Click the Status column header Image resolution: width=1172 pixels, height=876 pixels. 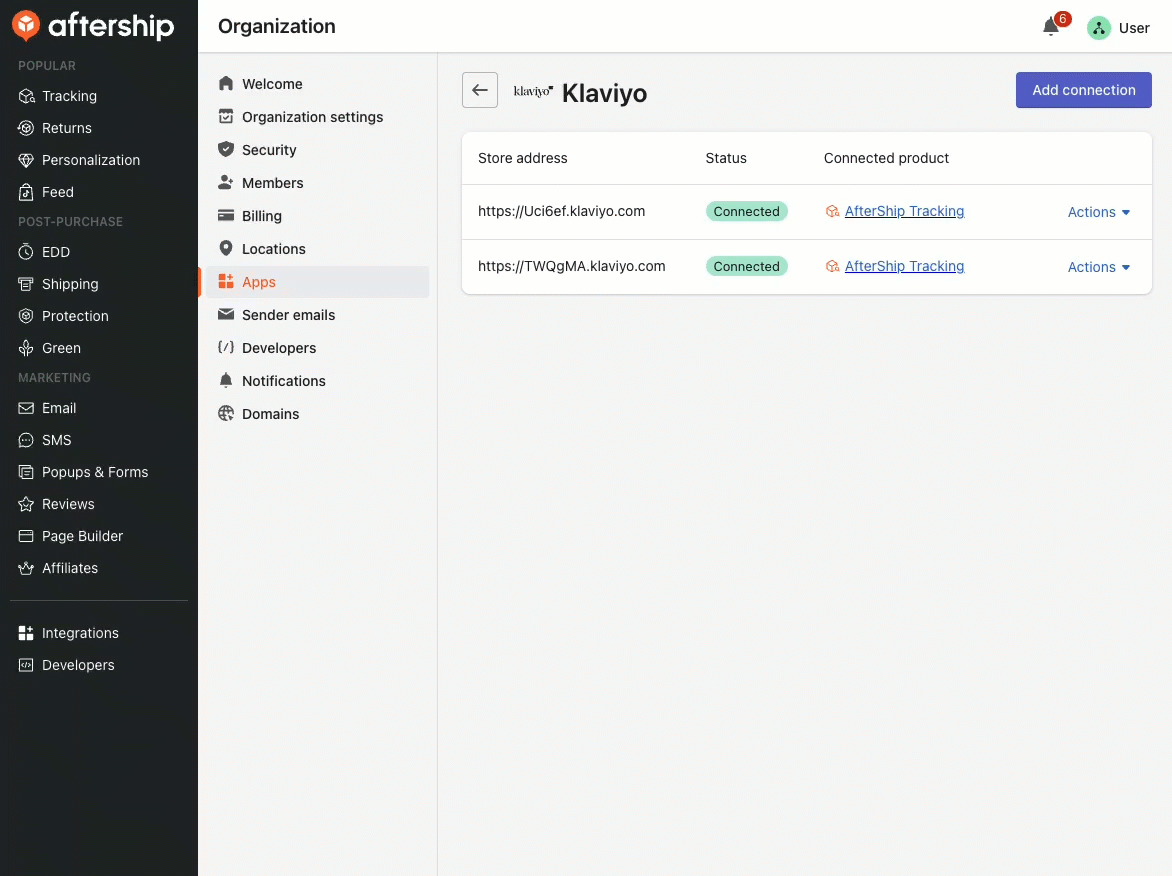click(x=726, y=158)
